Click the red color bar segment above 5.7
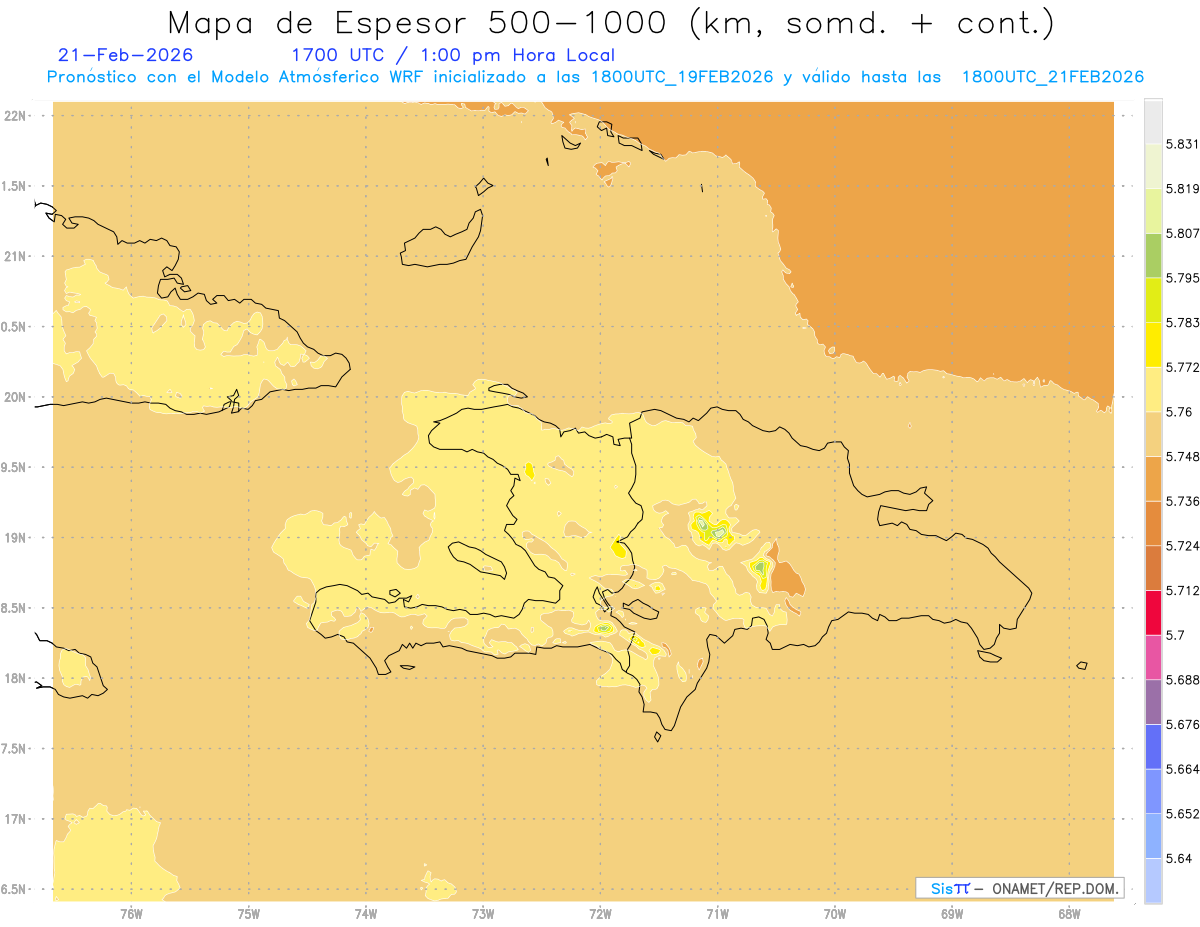Image resolution: width=1200 pixels, height=927 pixels. (x=1153, y=612)
